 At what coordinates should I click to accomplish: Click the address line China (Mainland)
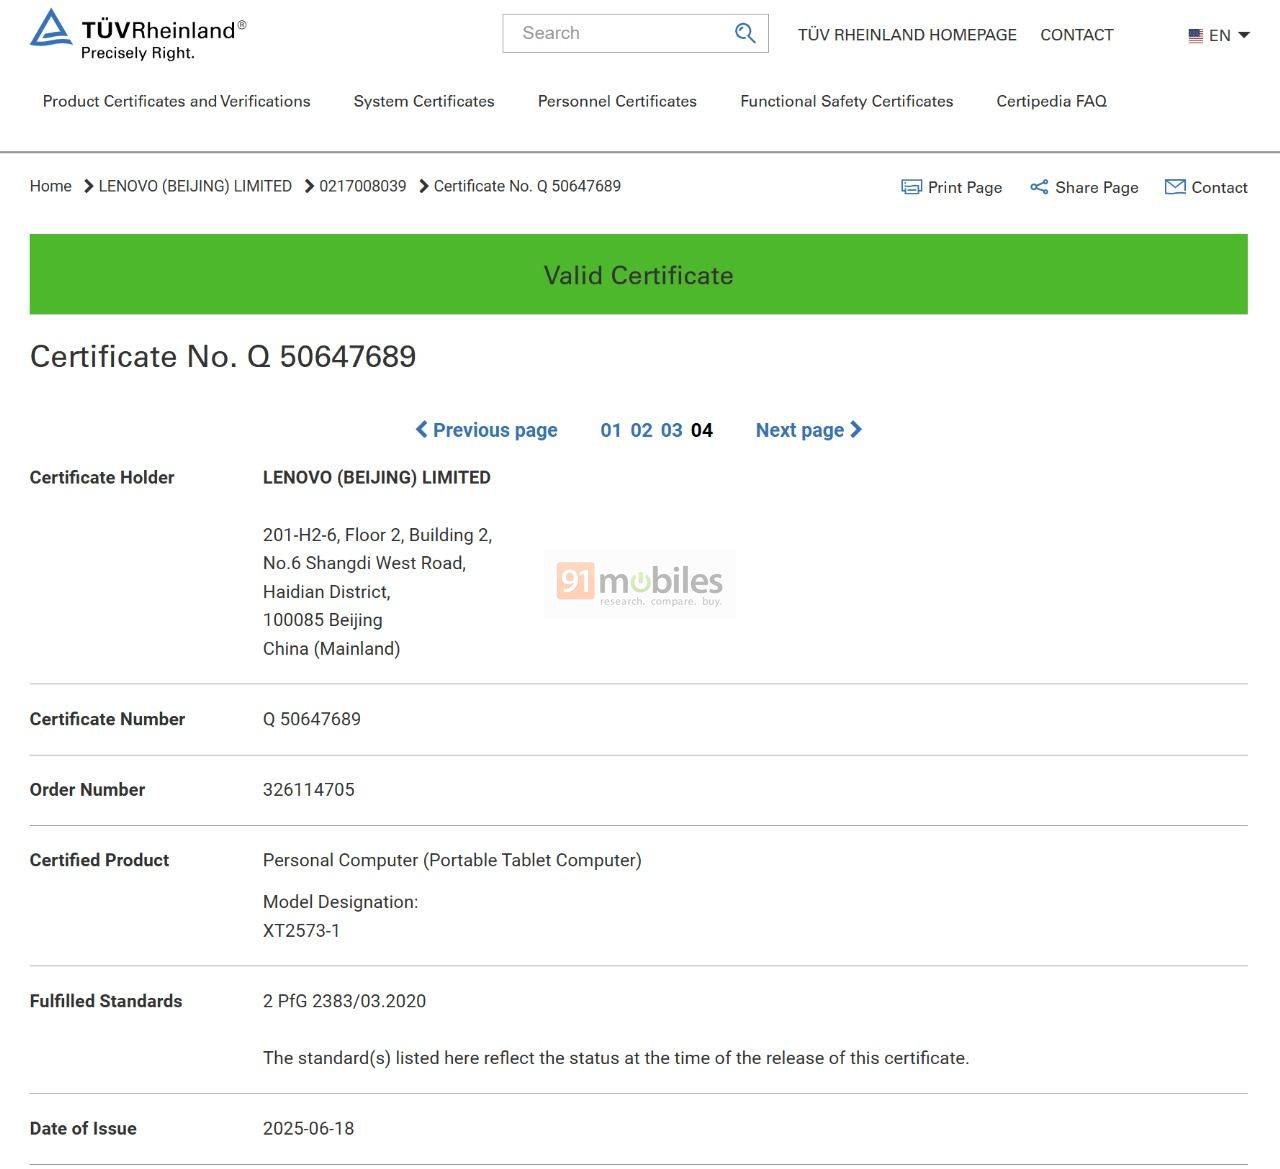tap(332, 649)
